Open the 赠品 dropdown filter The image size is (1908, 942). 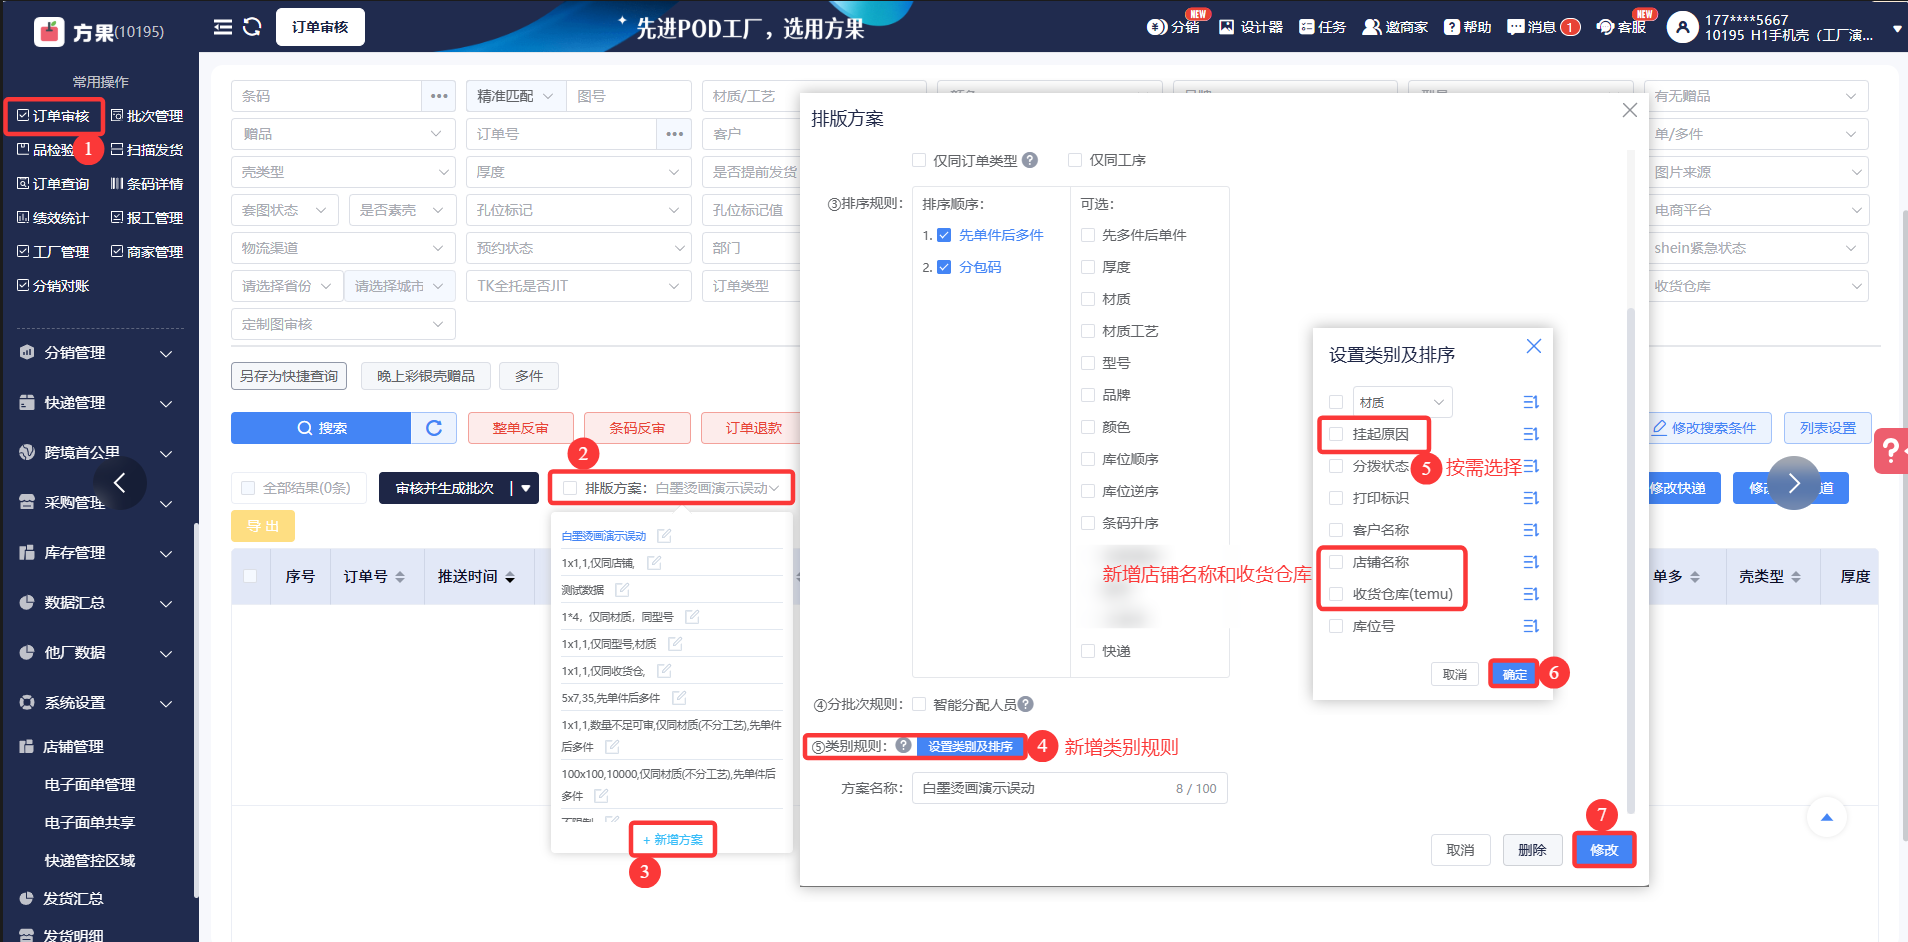pyautogui.click(x=343, y=134)
